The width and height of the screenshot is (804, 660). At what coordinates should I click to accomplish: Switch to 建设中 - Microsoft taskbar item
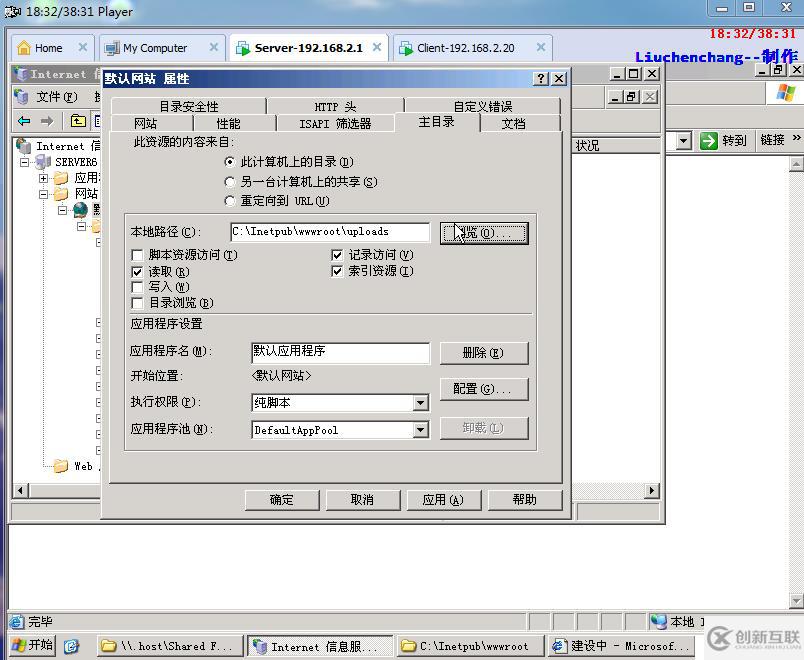click(621, 646)
